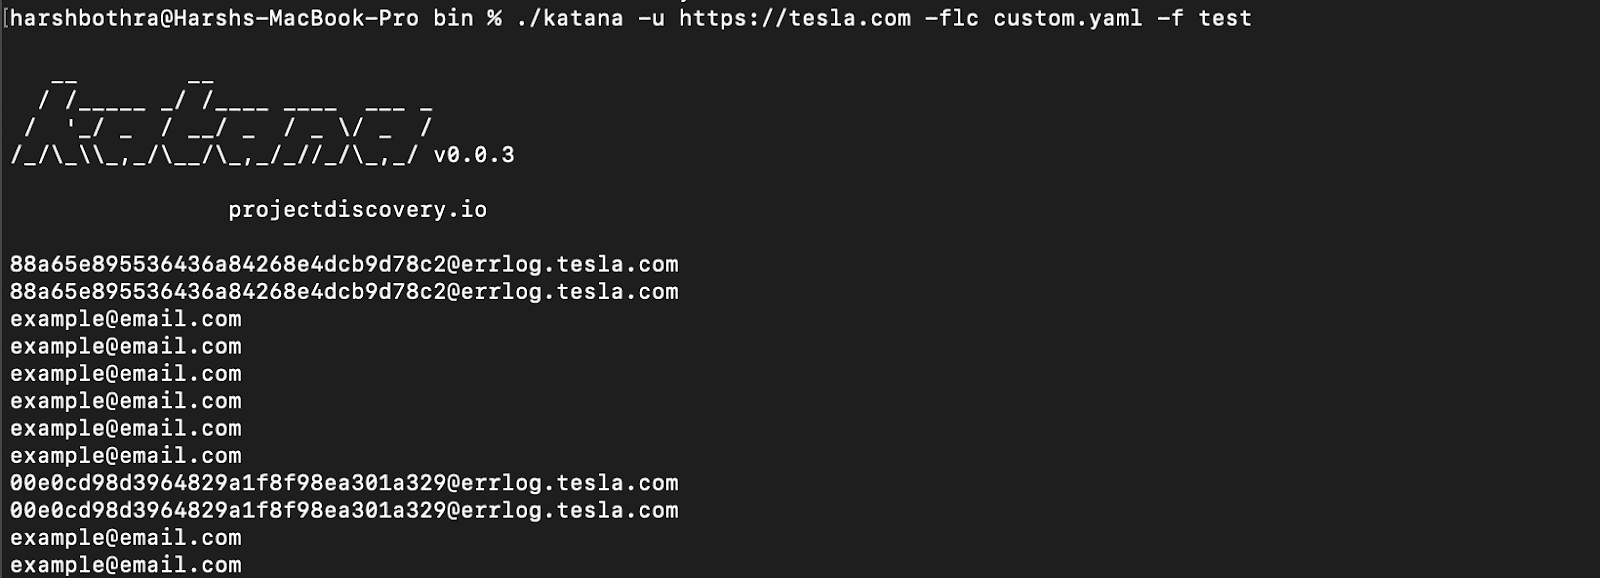Viewport: 1600px width, 578px height.
Task: Click the second 00e0cd98 errlog.tesla.com line
Action: coord(344,511)
